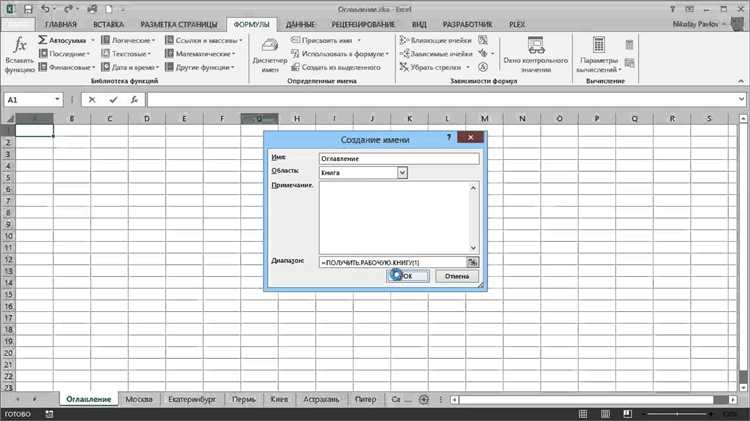Switch to the ДАННЫЕ tab
This screenshot has width=750, height=421.
pos(300,24)
